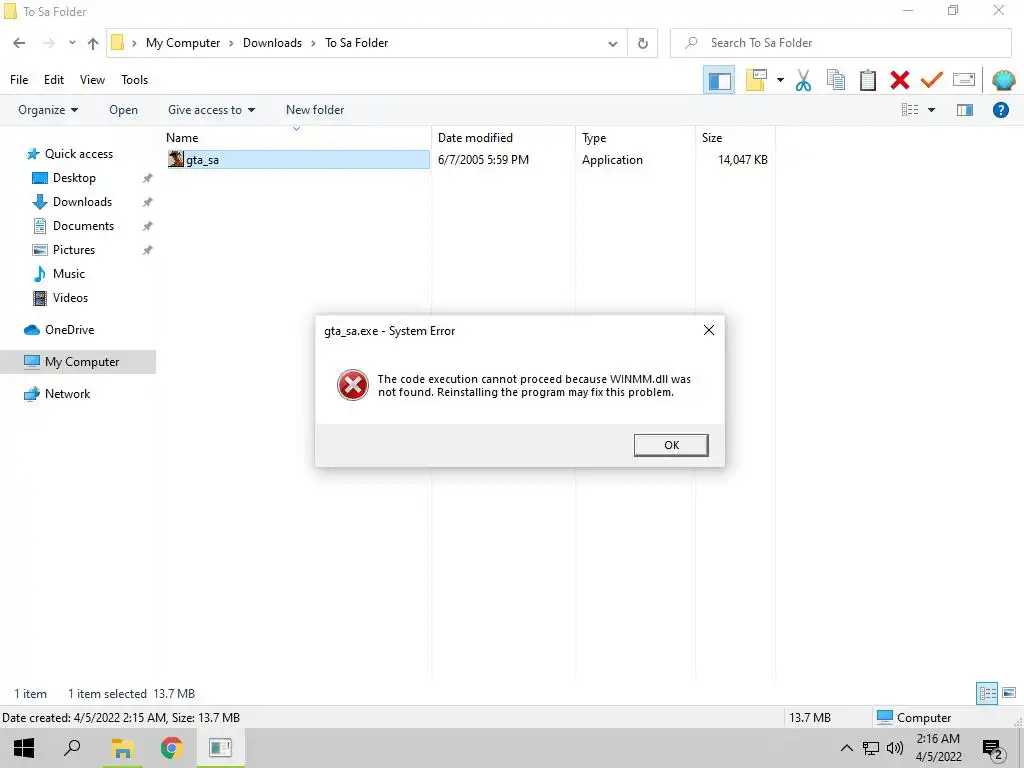Open recent locations dropdown arrow
The image size is (1024, 768).
pyautogui.click(x=72, y=43)
